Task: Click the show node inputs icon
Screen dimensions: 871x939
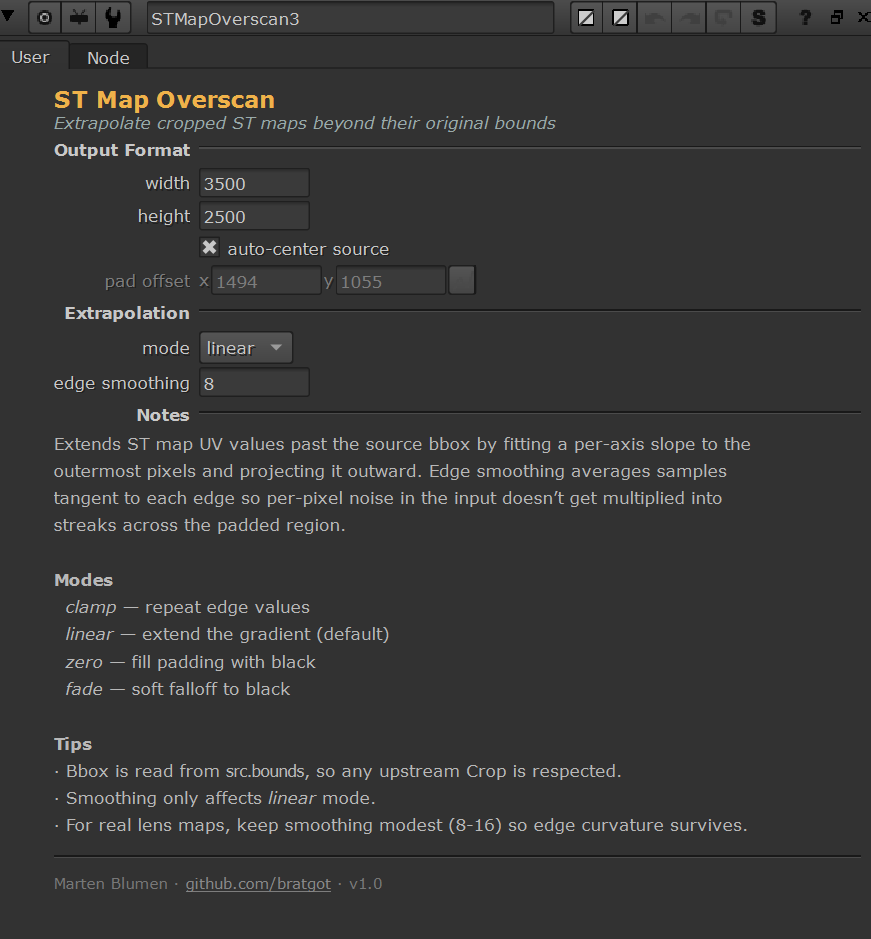Action: tap(79, 18)
